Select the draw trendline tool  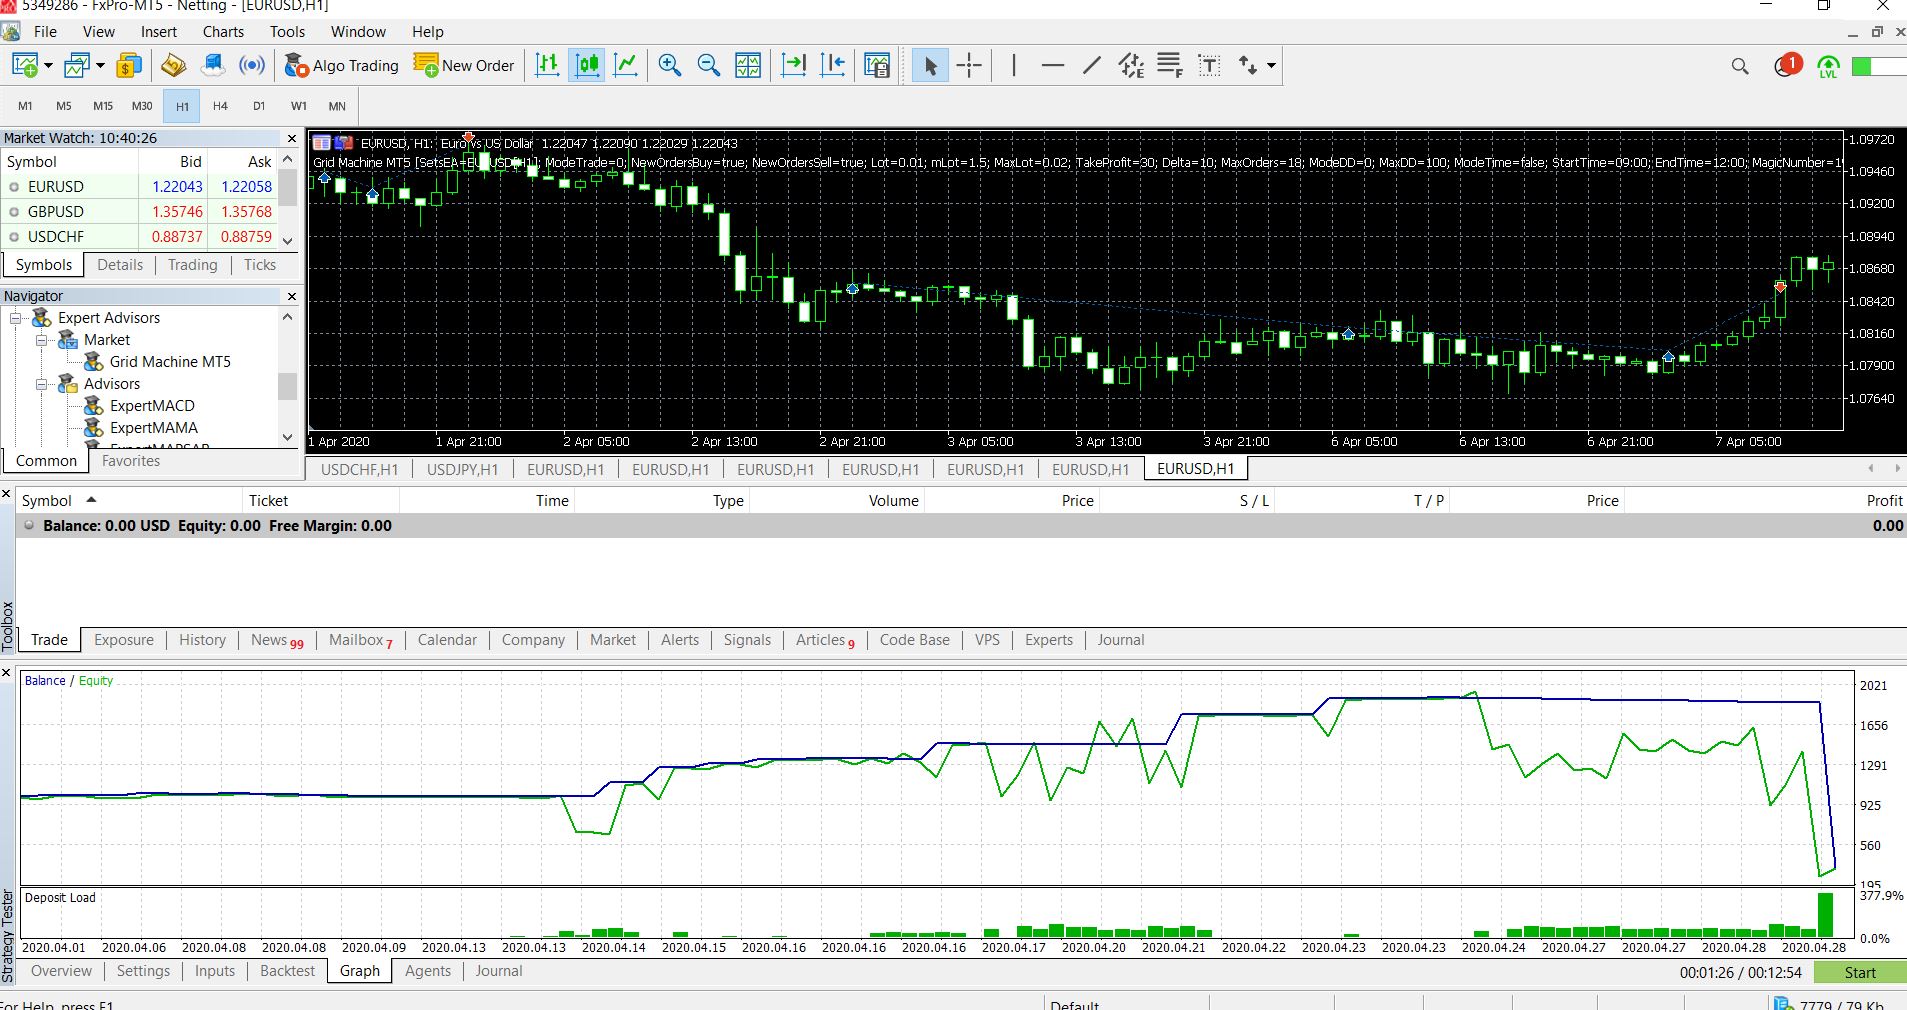[x=1091, y=66]
